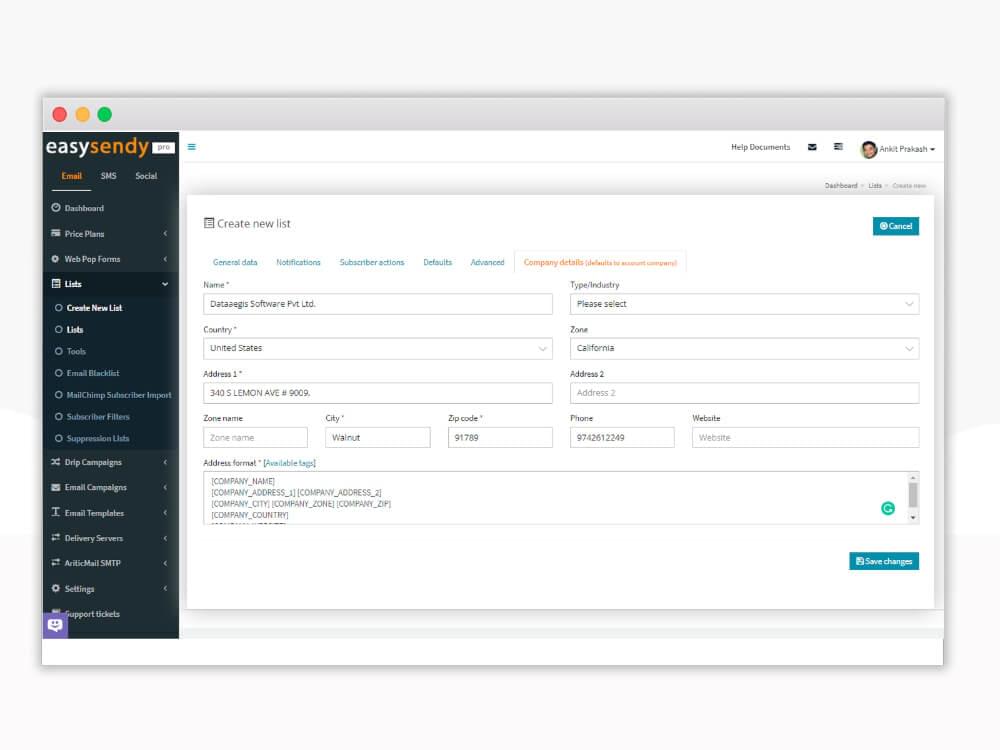Open the Zone dropdown showing California
Viewport: 1000px width, 750px height.
pyautogui.click(x=744, y=348)
